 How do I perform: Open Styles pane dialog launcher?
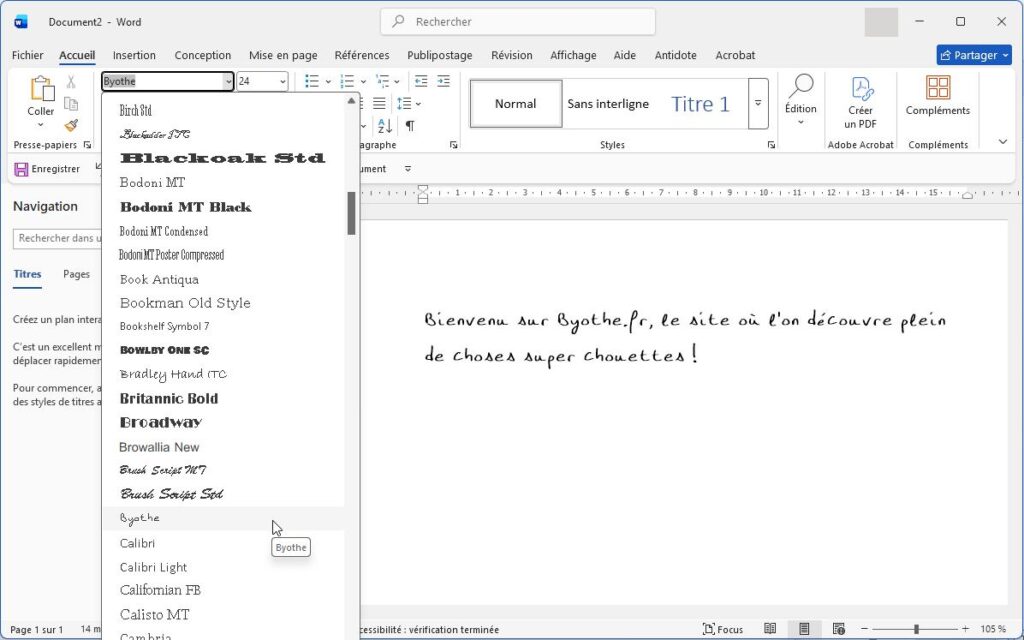pyautogui.click(x=771, y=145)
